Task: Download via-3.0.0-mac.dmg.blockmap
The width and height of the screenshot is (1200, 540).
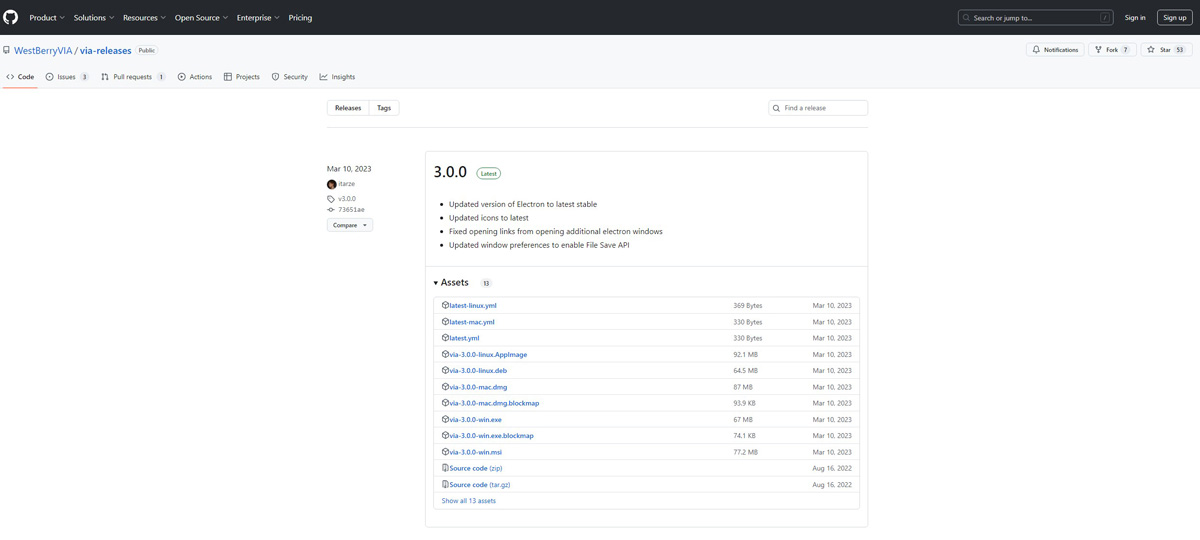Action: coord(494,403)
